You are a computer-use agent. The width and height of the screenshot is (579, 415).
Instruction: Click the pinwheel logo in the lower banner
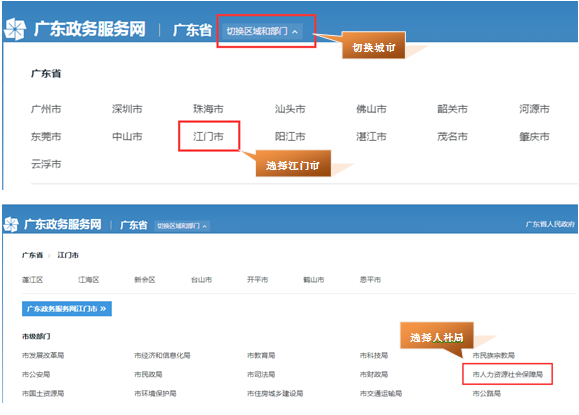[x=11, y=224]
